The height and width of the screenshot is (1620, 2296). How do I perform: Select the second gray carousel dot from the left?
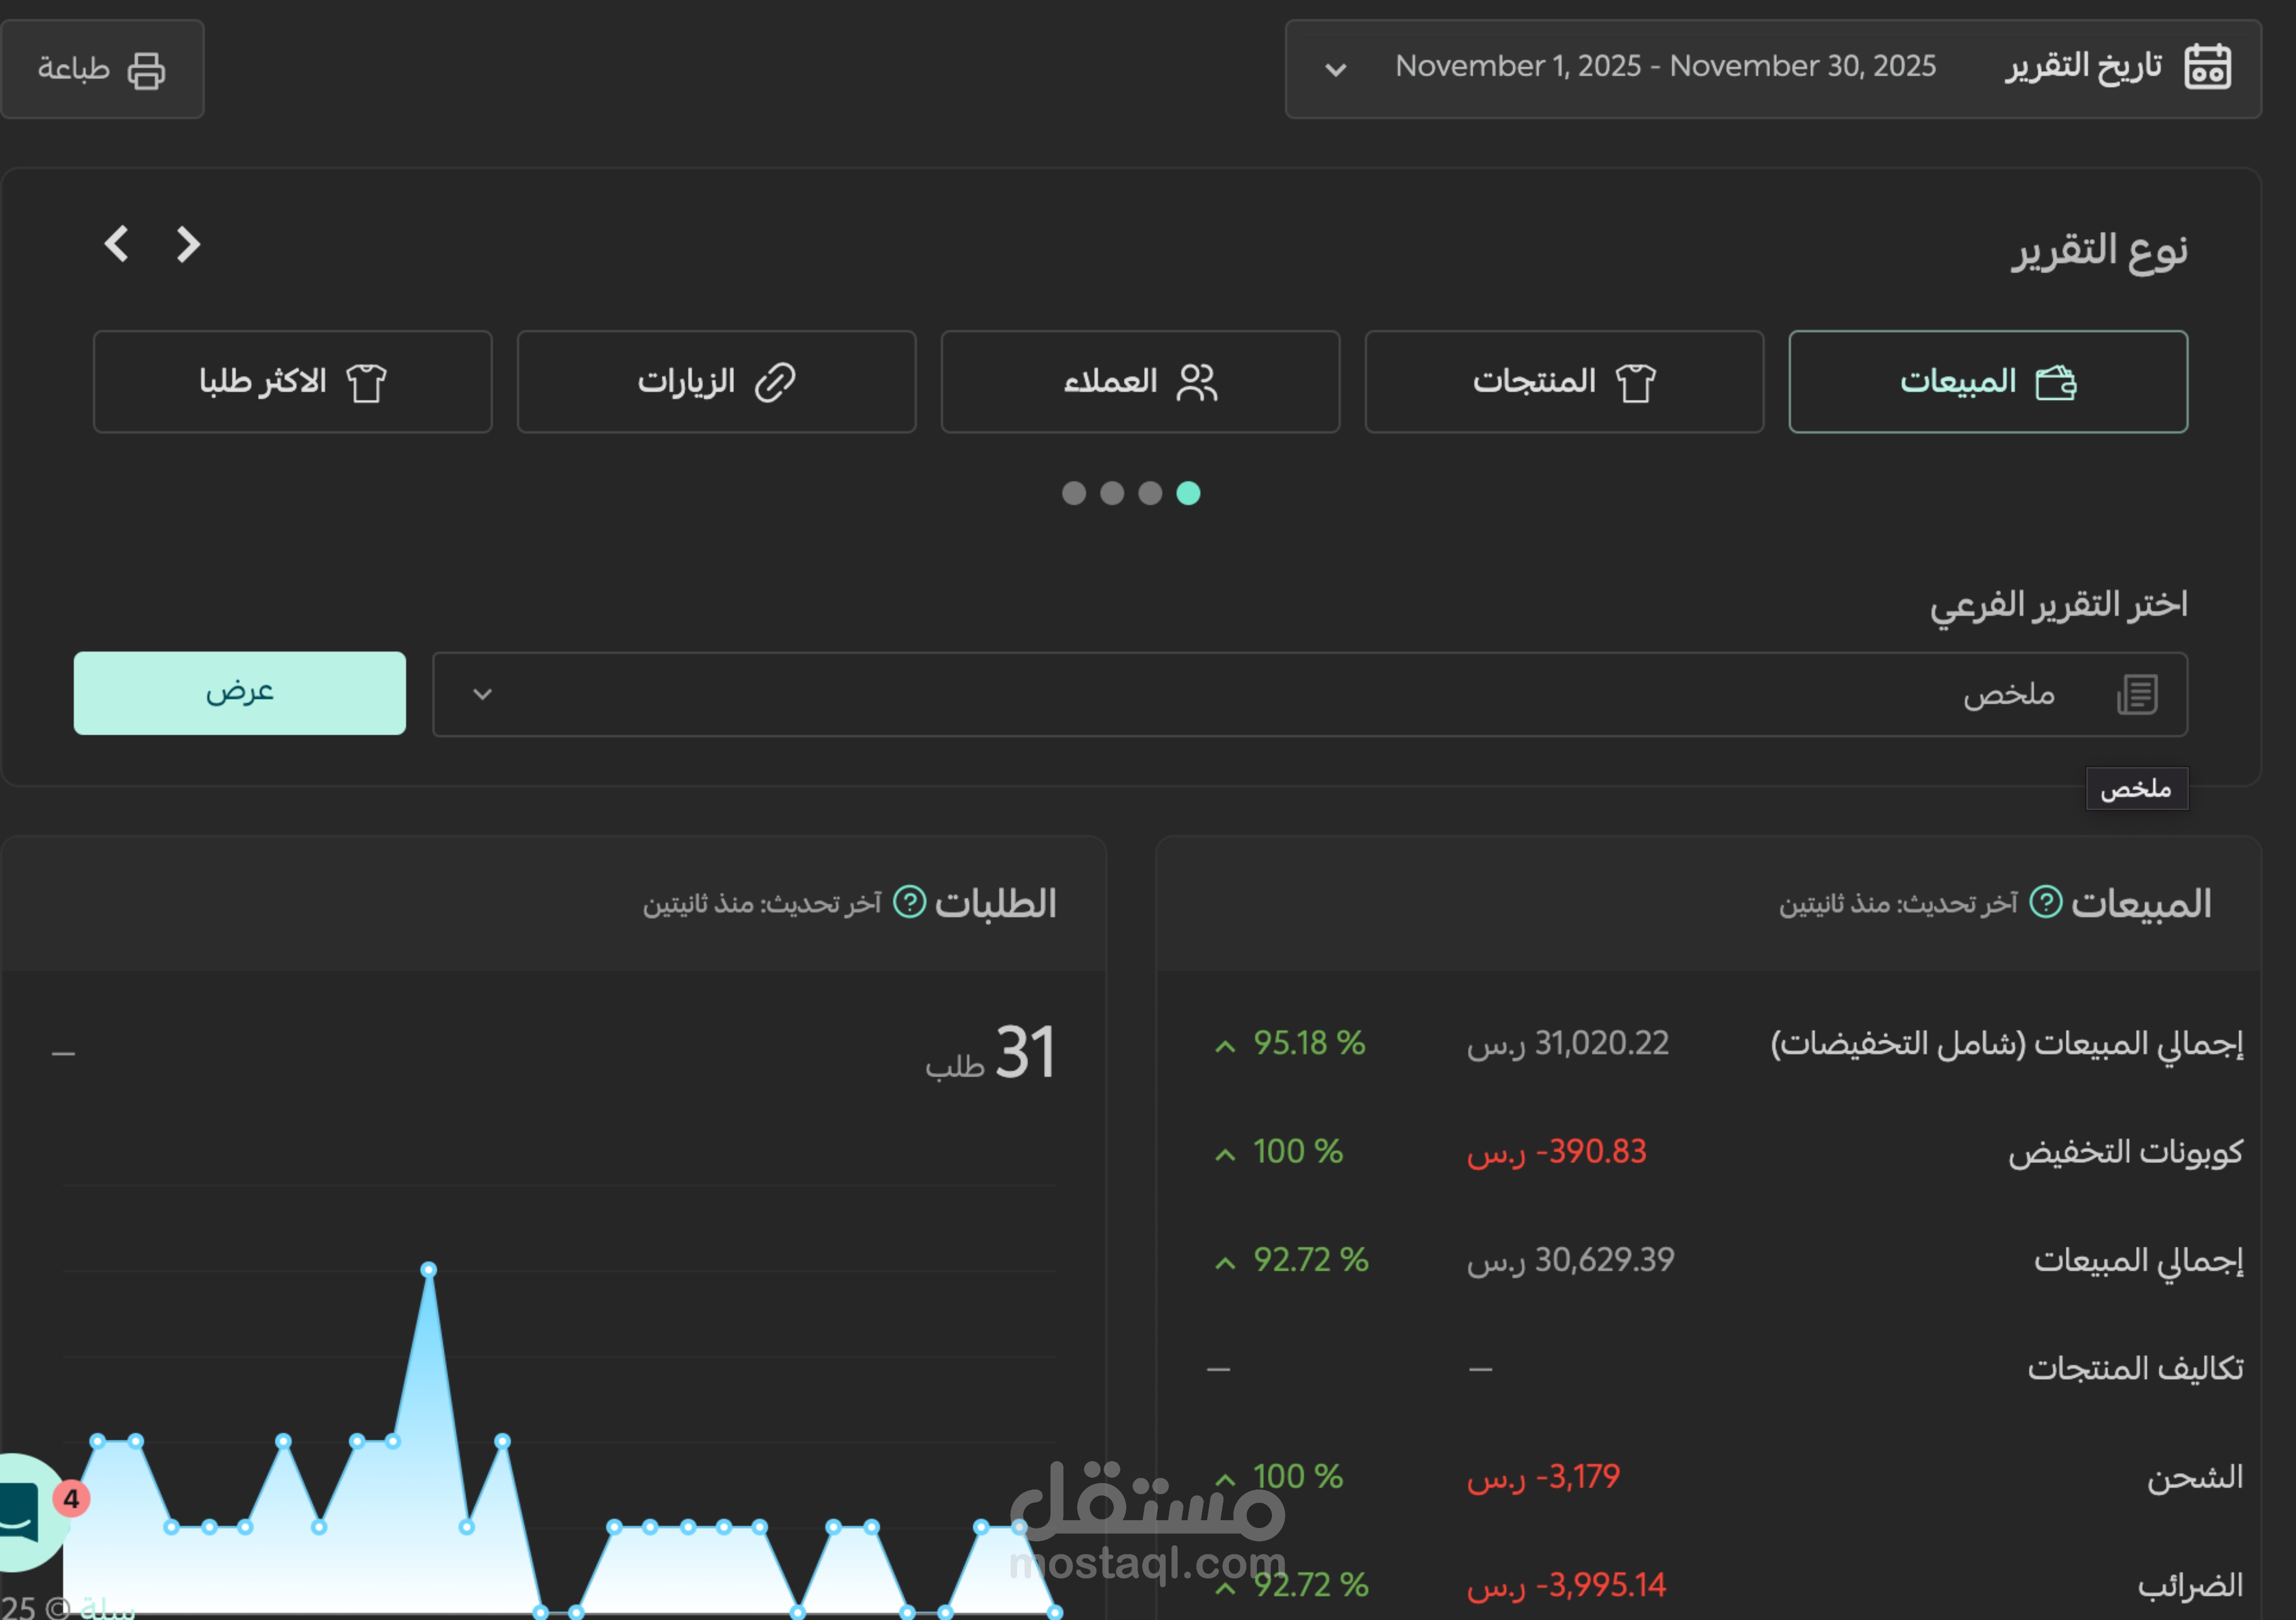pyautogui.click(x=1112, y=493)
